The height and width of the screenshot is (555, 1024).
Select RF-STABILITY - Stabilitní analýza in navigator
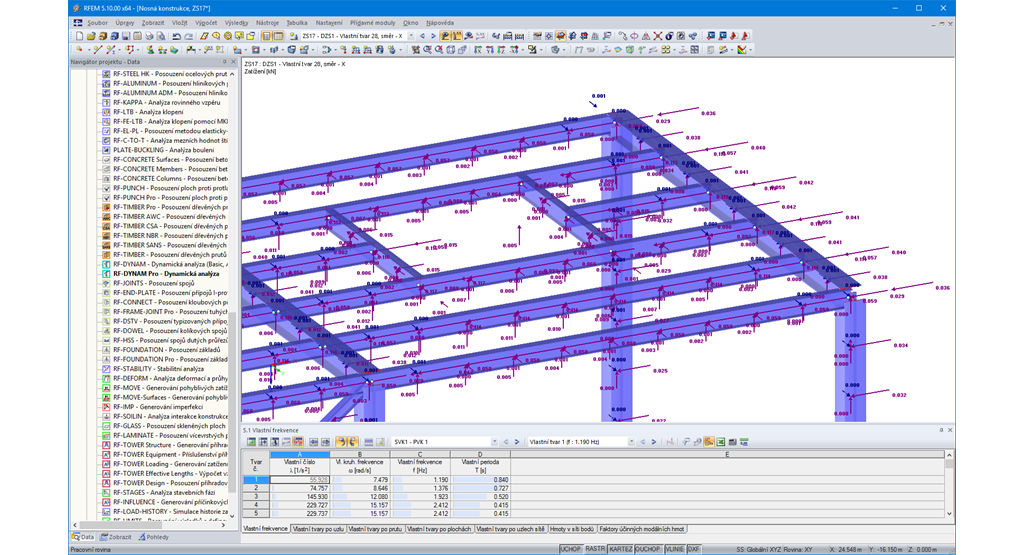158,369
